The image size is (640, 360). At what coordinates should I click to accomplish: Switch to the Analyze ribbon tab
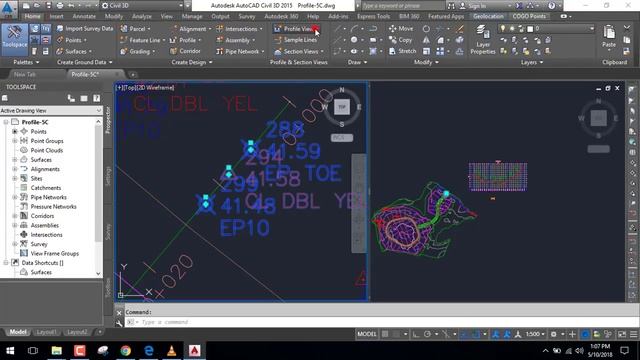pos(142,16)
